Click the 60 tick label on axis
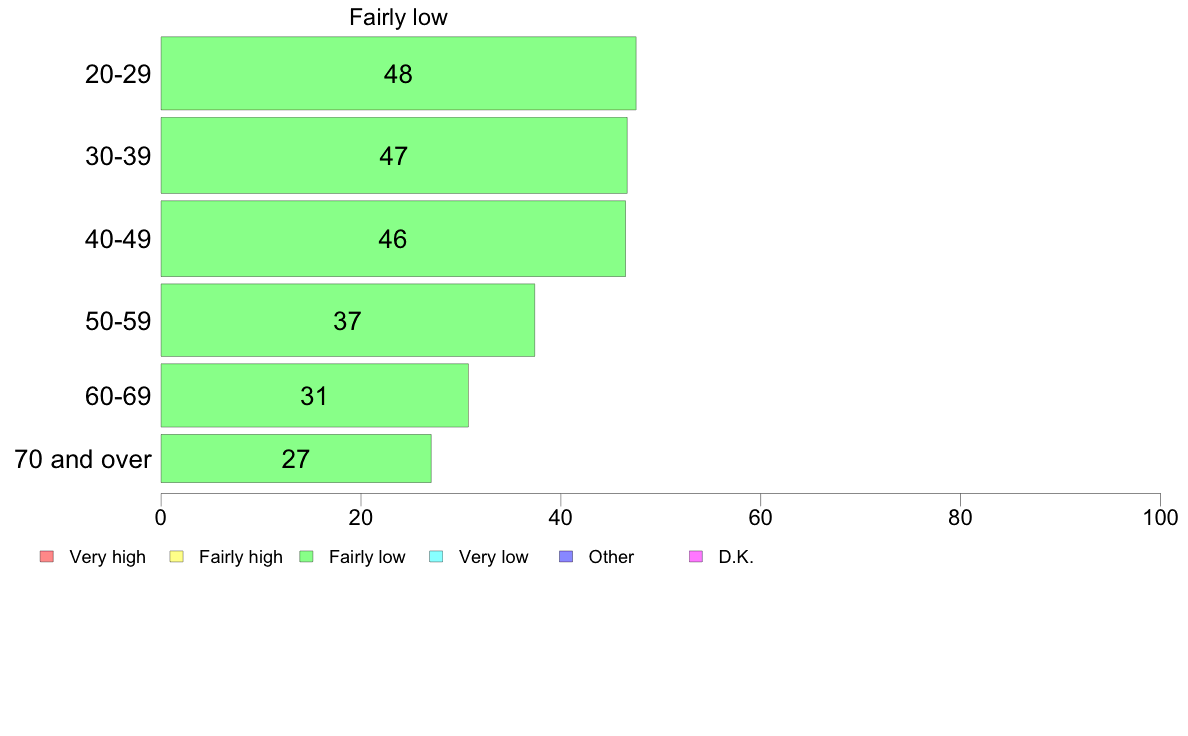The width and height of the screenshot is (1188, 736). pyautogui.click(x=760, y=518)
